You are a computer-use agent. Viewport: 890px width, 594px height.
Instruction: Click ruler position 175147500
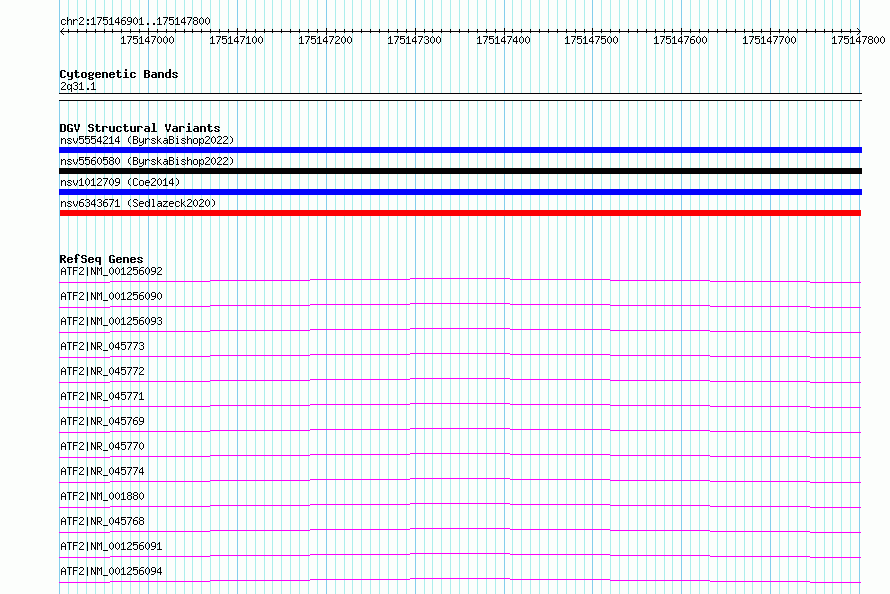tap(591, 40)
